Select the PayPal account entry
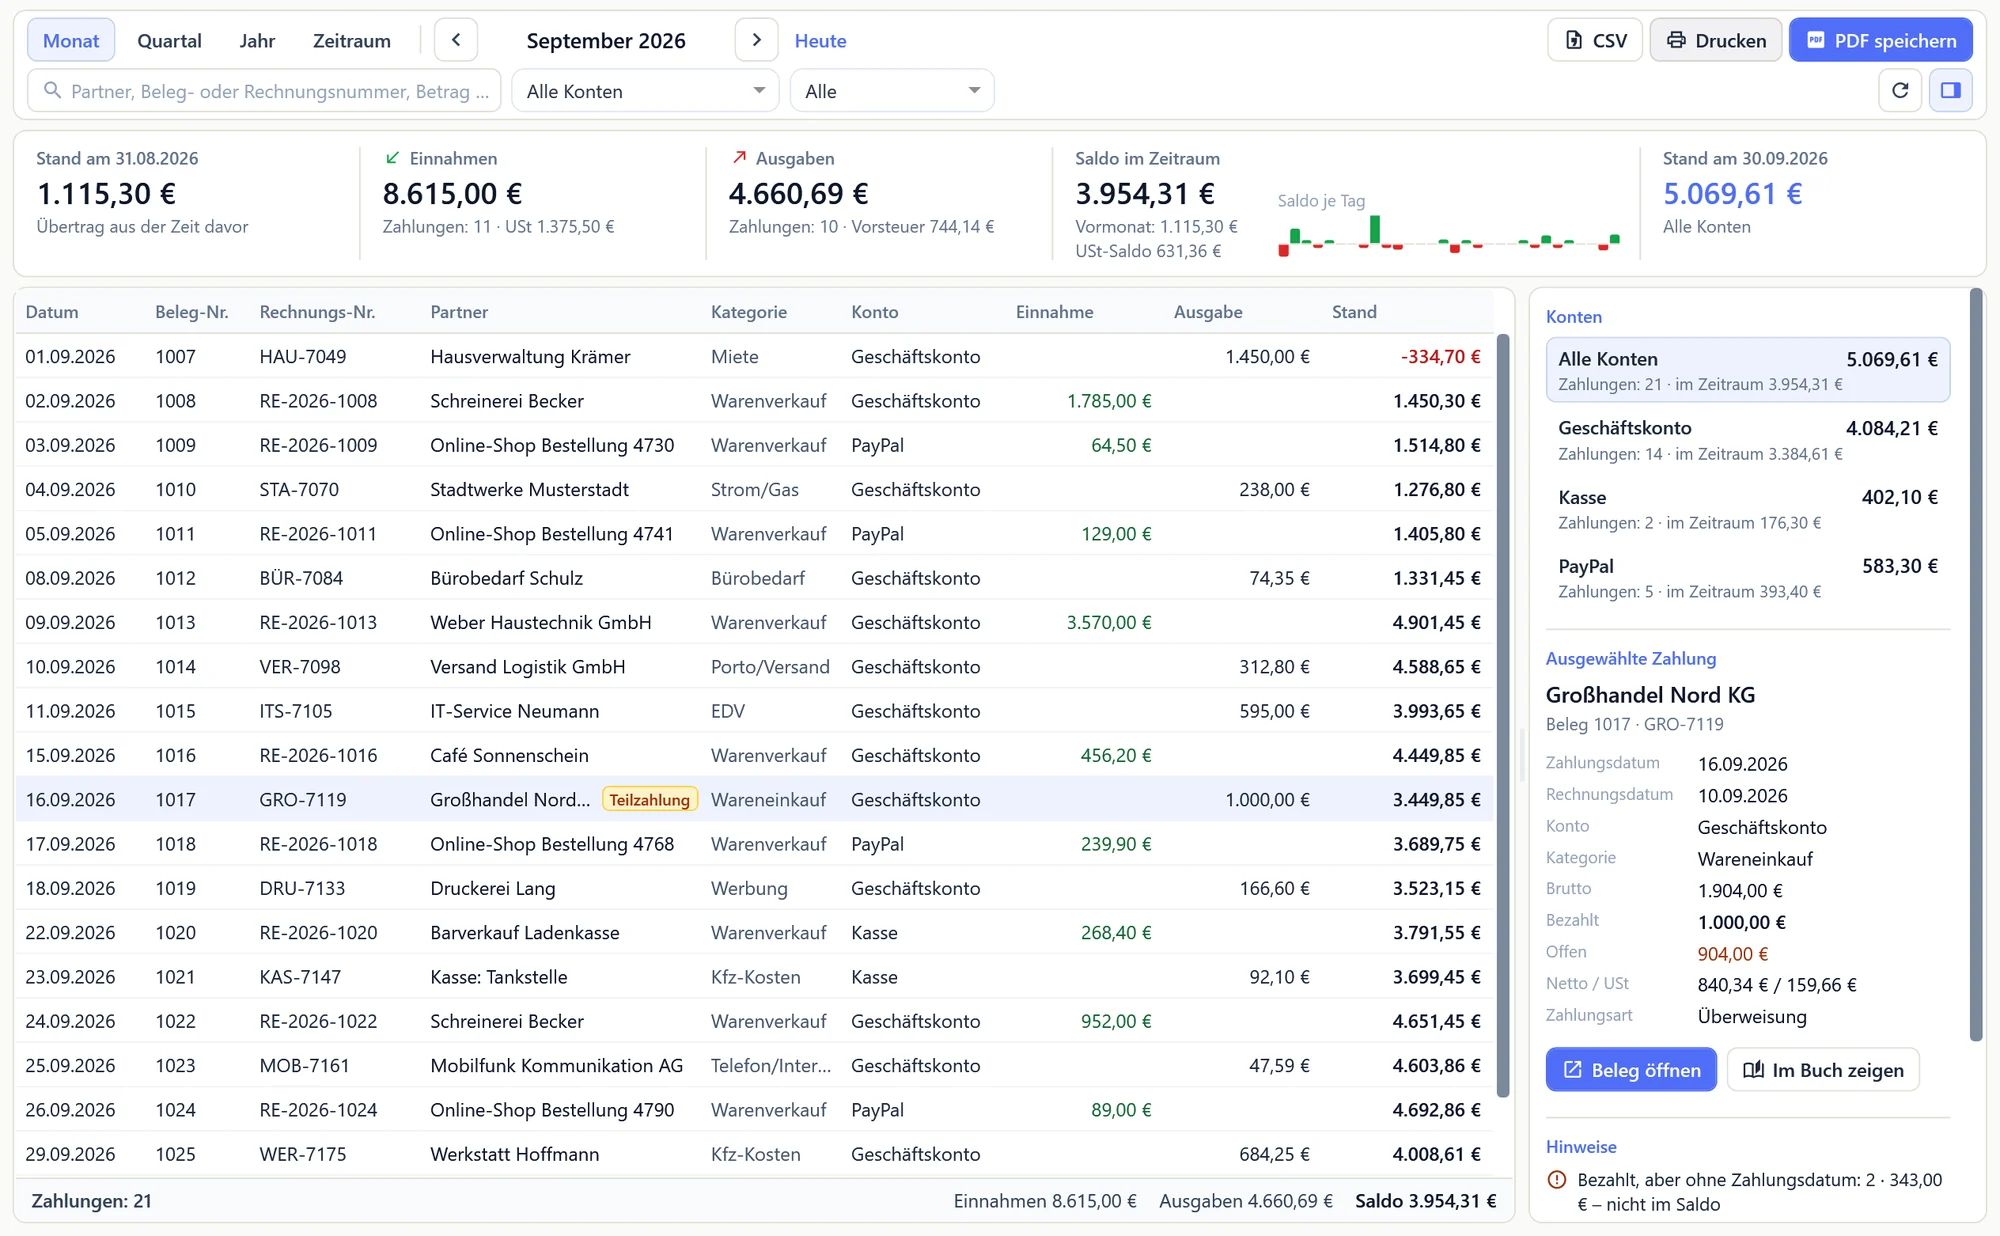This screenshot has width=2000, height=1236. [x=1748, y=578]
